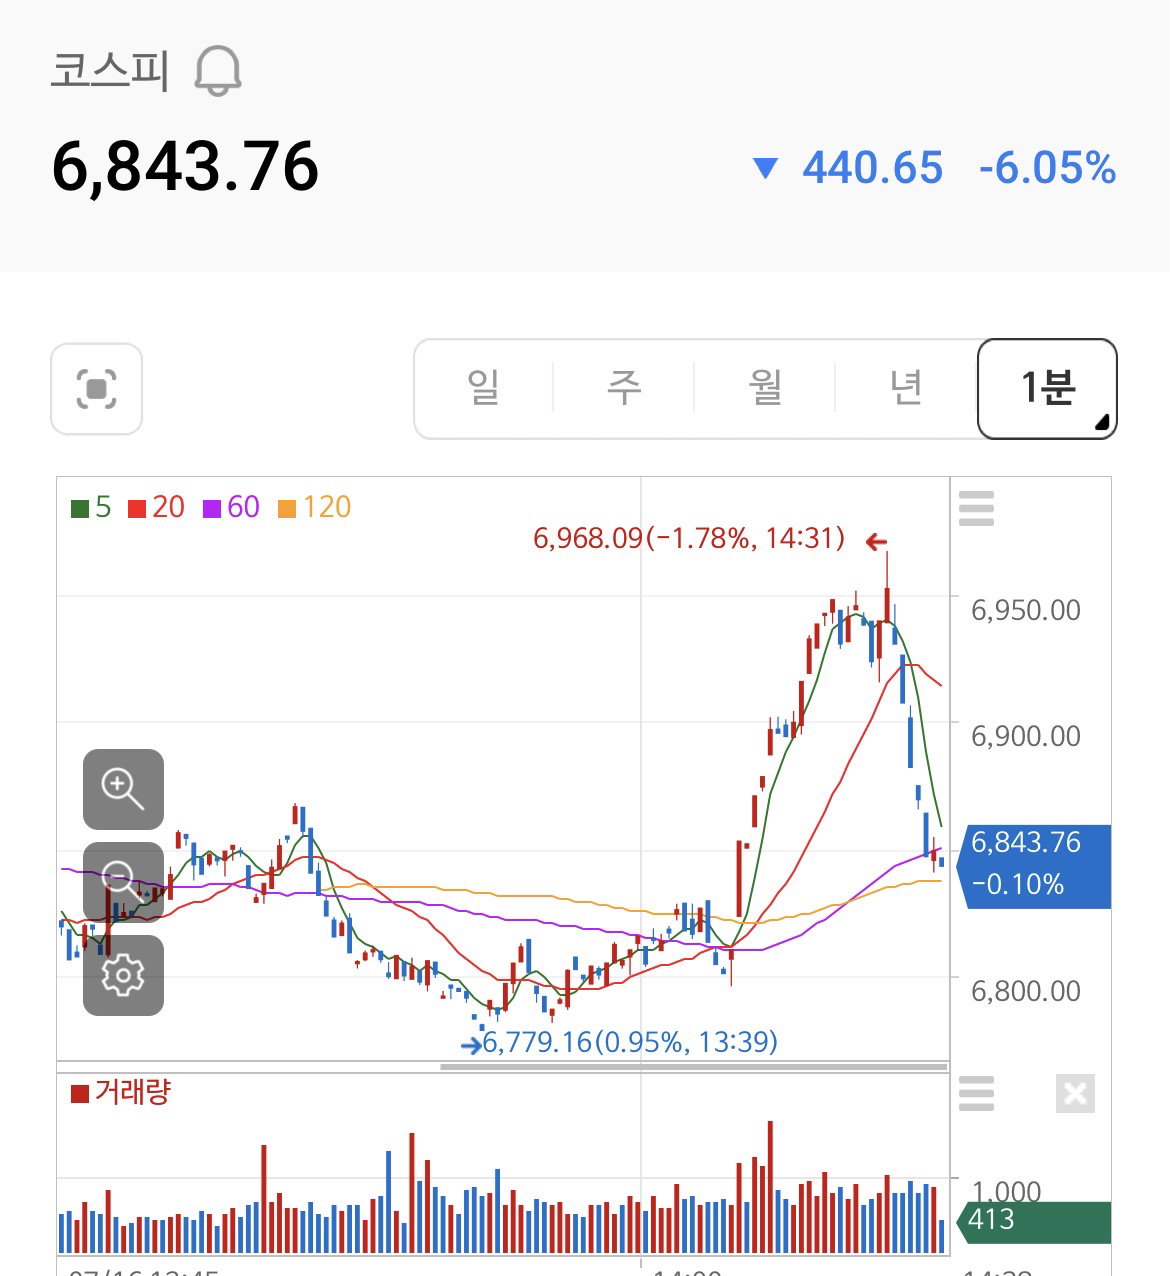Screen dimensions: 1170x1276
Task: Click the 거래량 volume legend label
Action: click(132, 1091)
